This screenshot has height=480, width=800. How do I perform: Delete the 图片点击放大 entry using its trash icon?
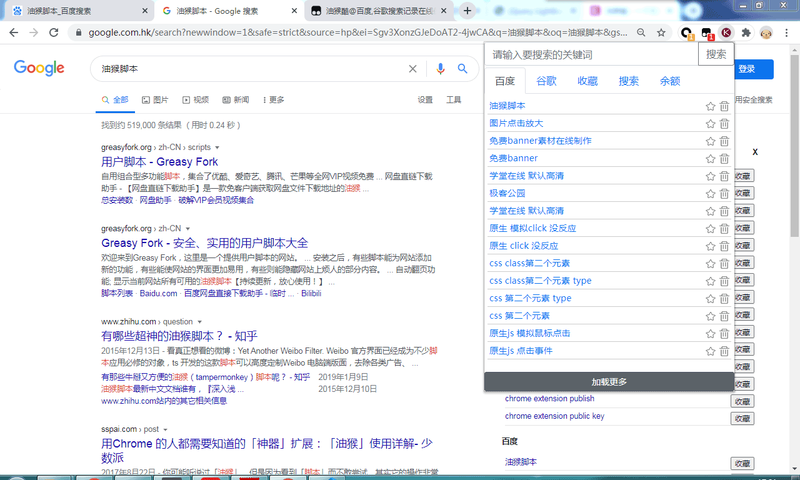tap(724, 123)
